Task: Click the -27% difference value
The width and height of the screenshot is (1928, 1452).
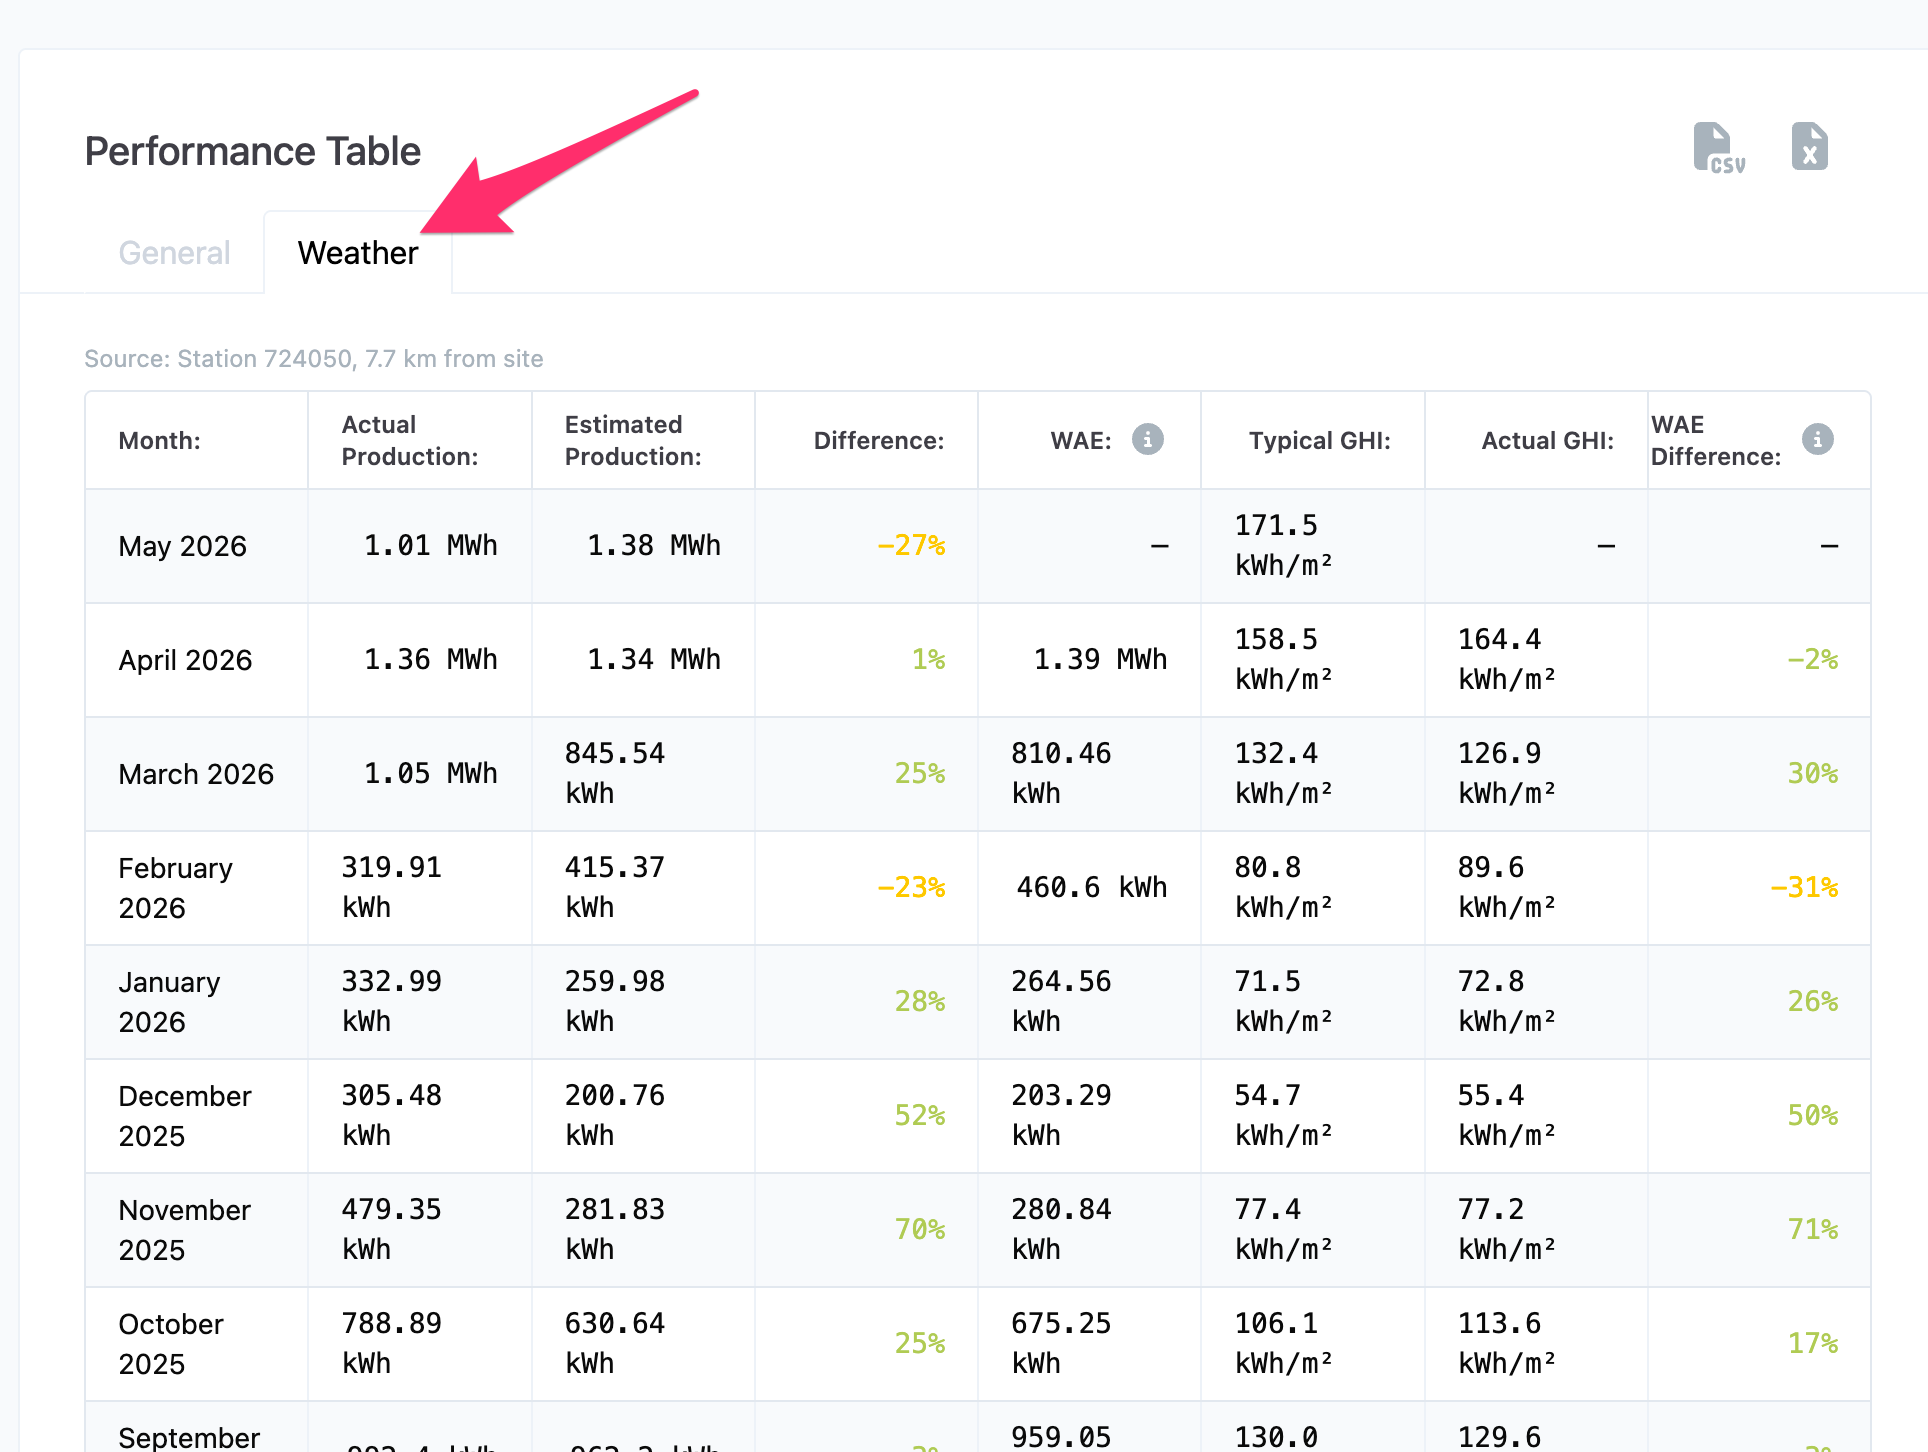Action: tap(910, 546)
